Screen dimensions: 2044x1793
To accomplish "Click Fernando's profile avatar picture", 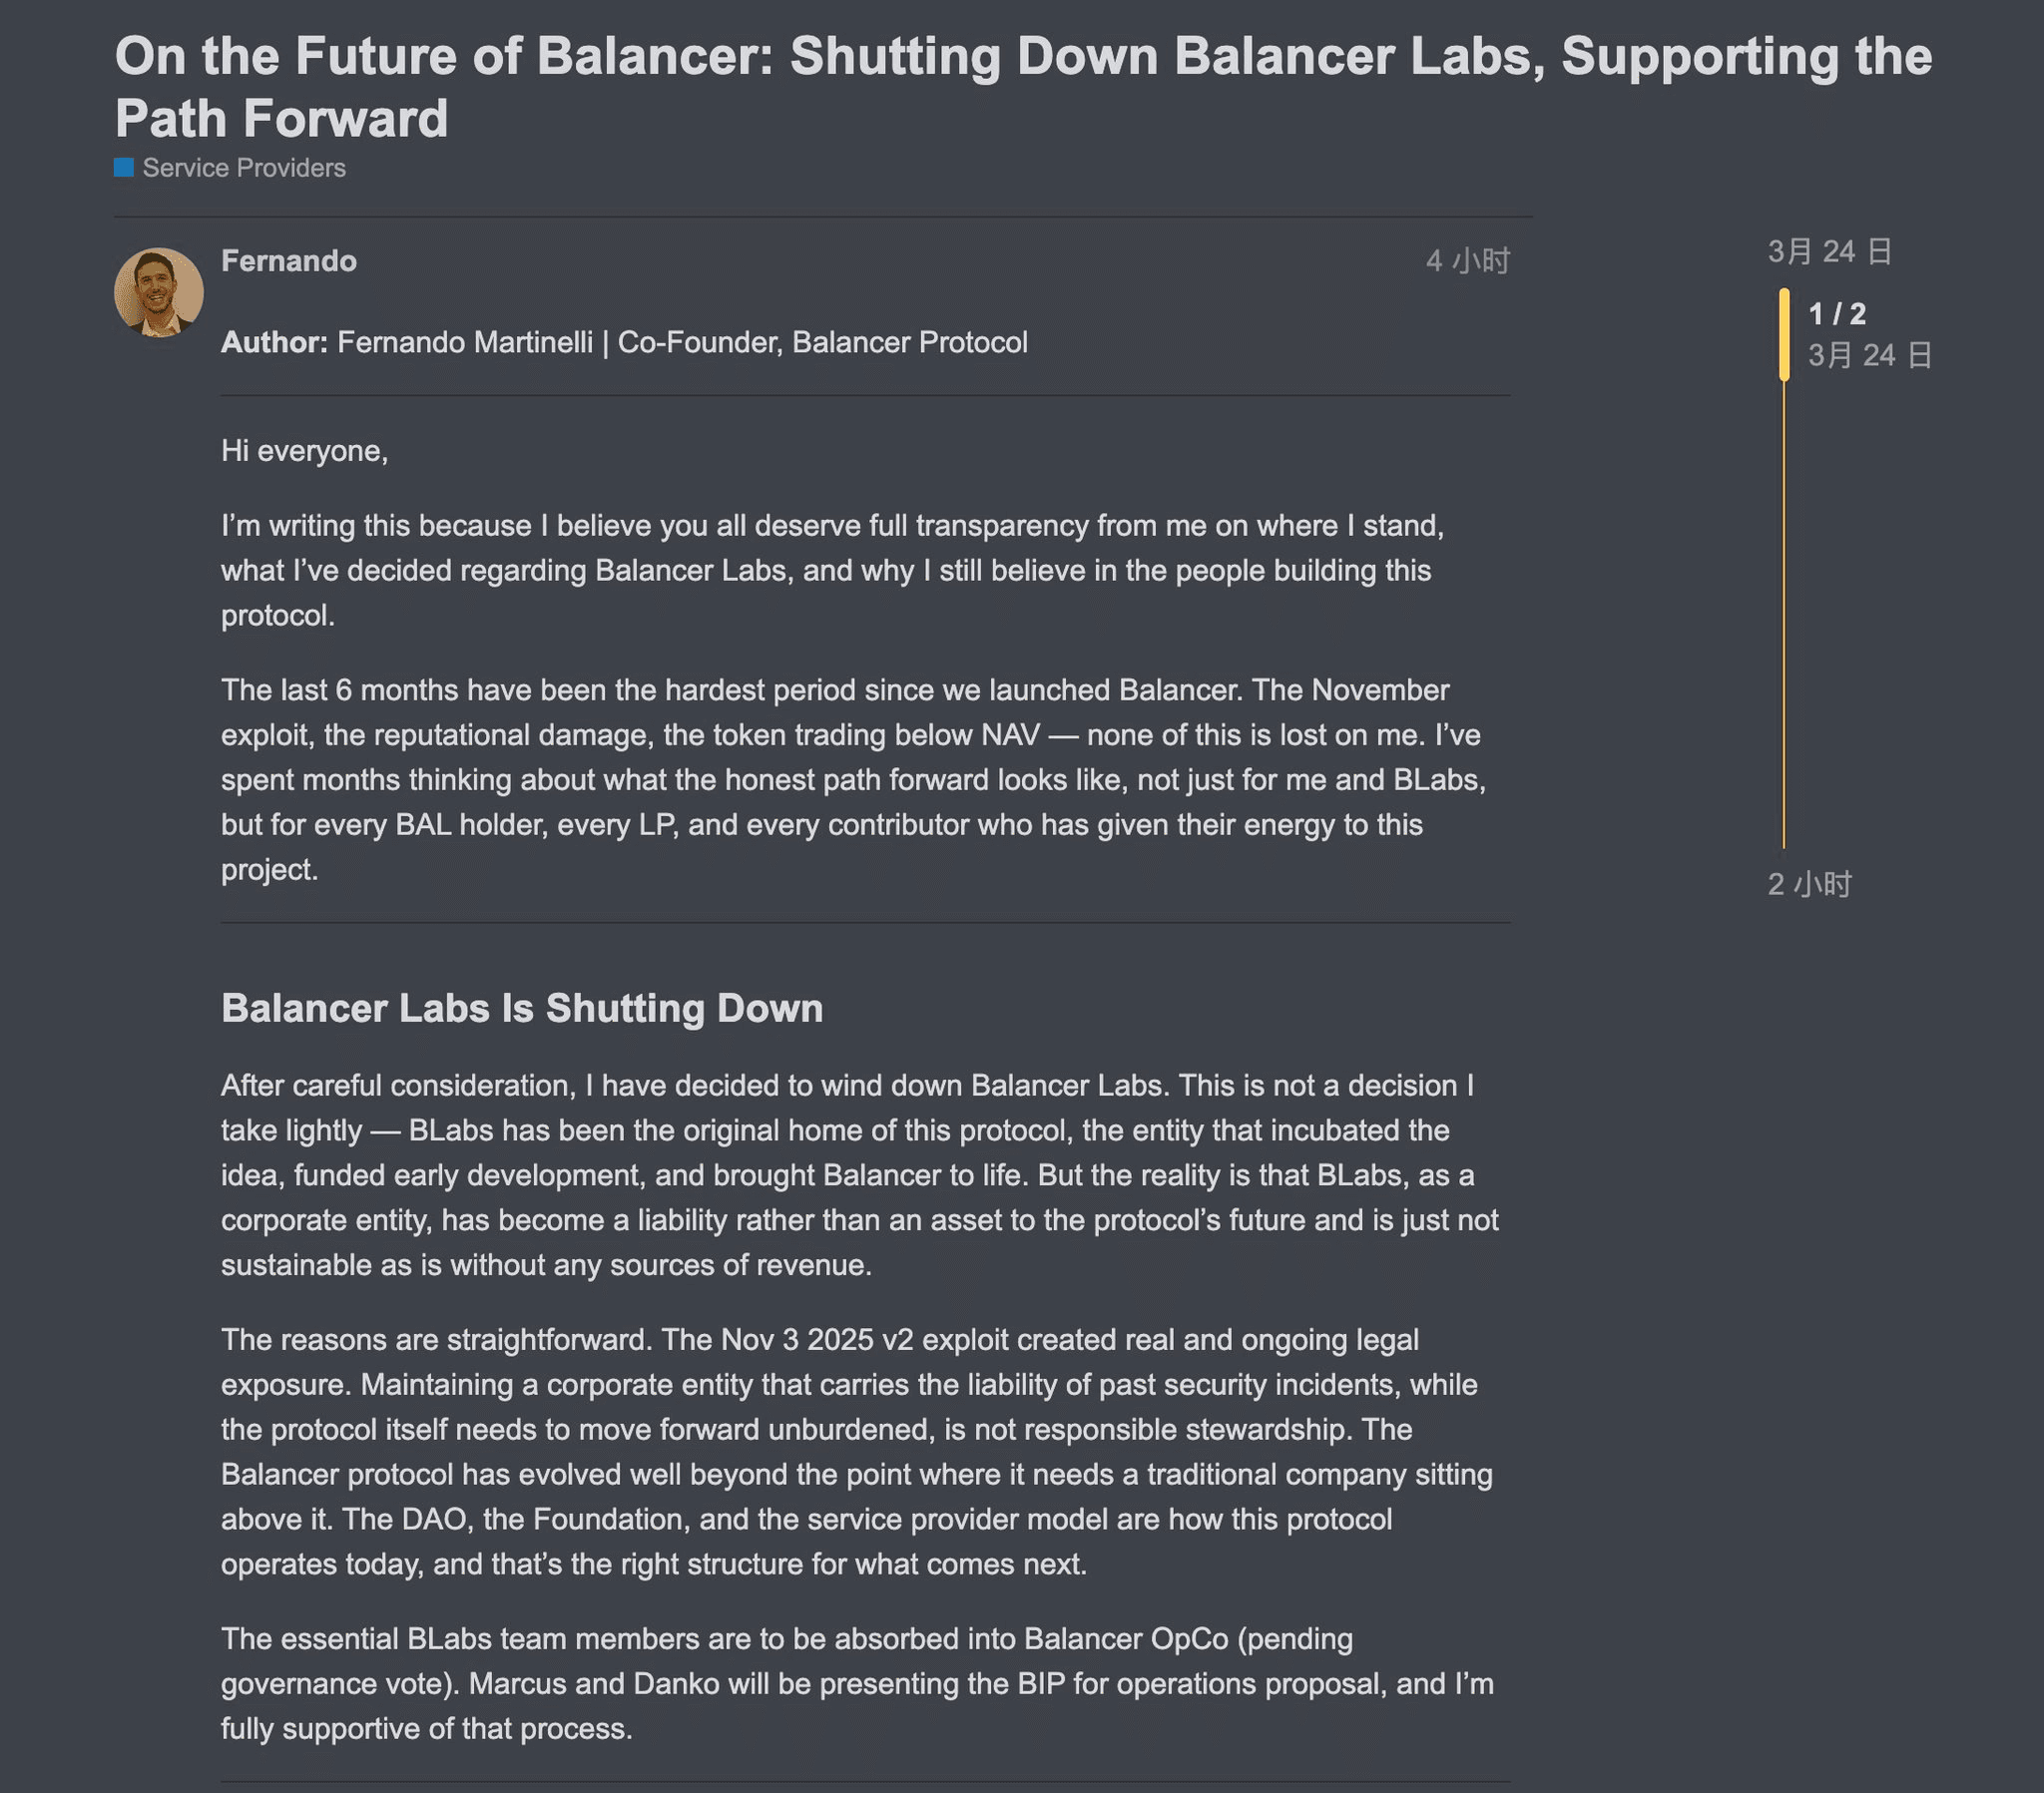I will point(159,292).
